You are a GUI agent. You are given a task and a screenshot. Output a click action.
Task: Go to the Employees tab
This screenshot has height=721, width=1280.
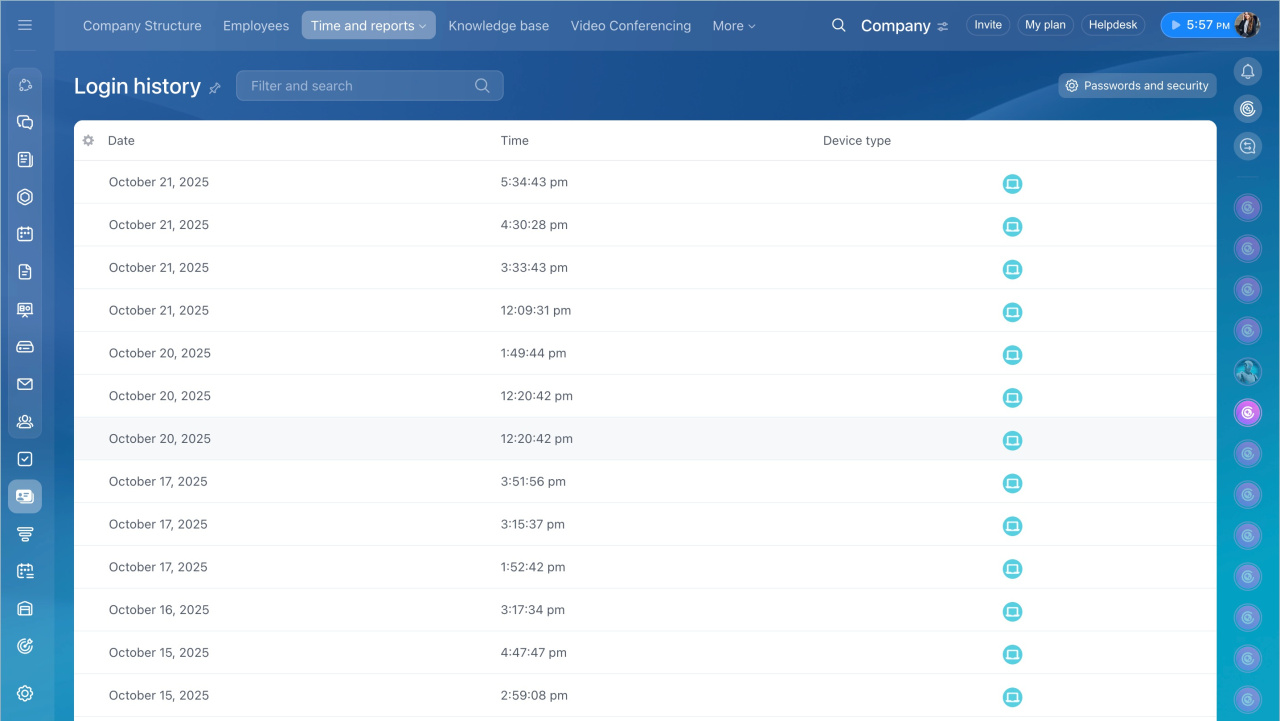coord(256,26)
